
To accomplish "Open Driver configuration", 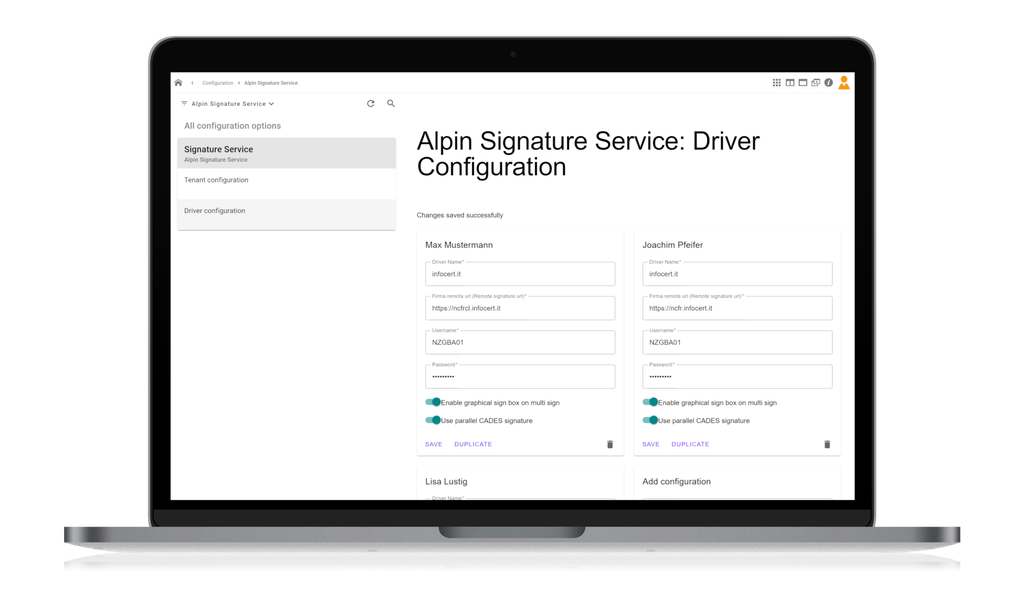I will pyautogui.click(x=287, y=214).
